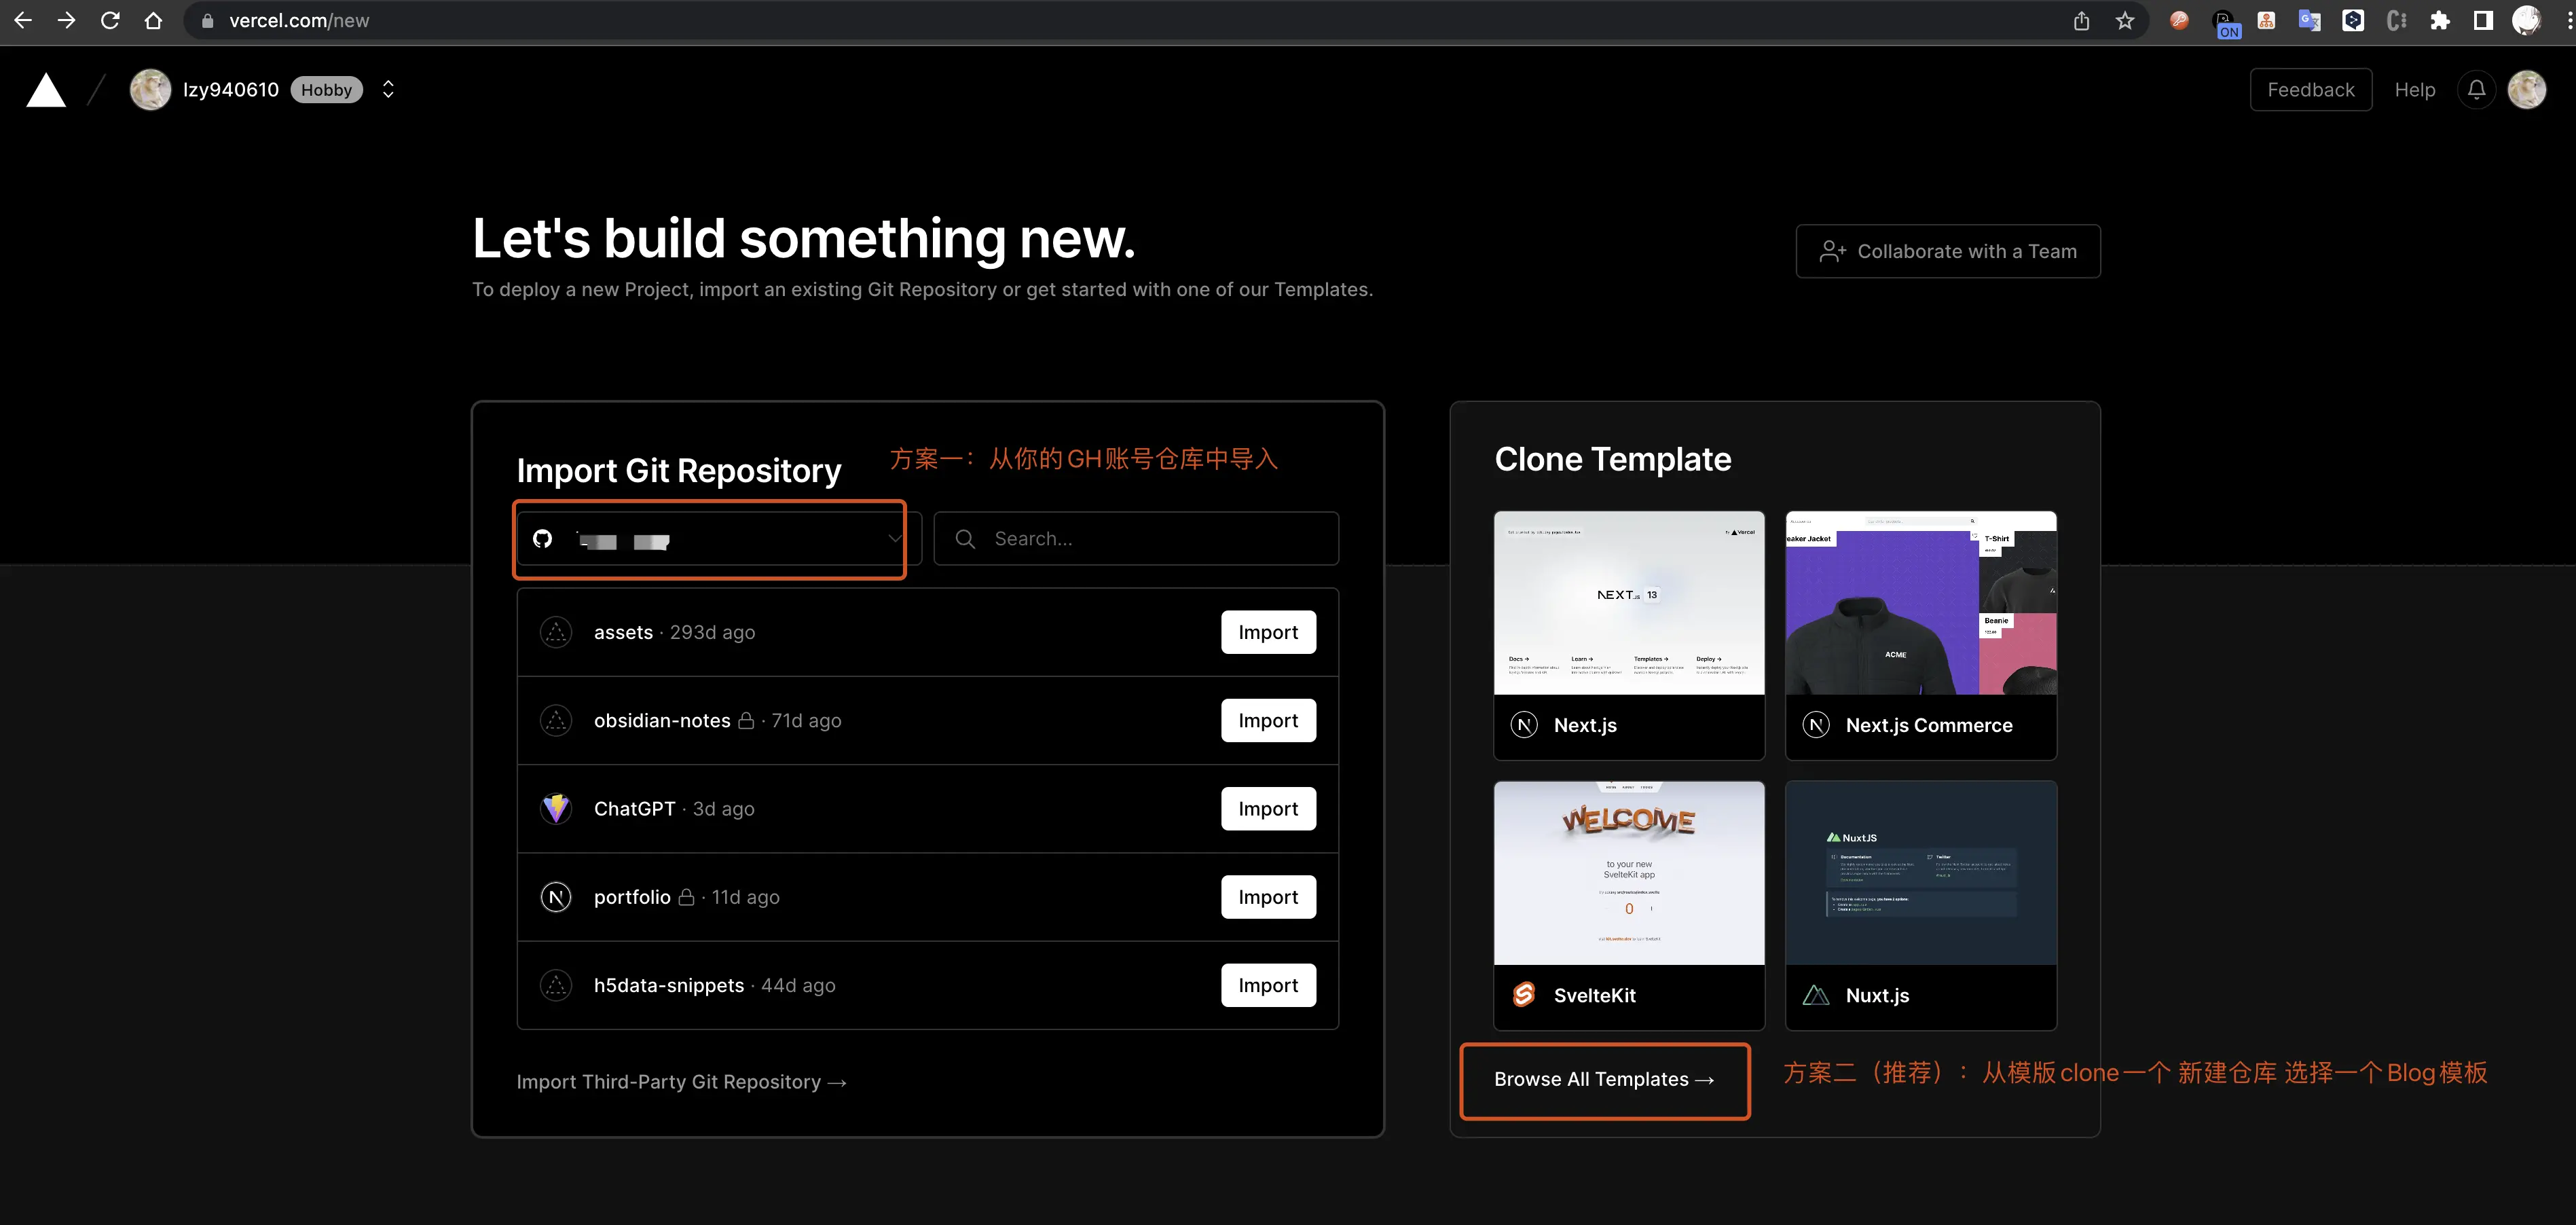Expand the team scope switcher arrows

click(x=388, y=90)
